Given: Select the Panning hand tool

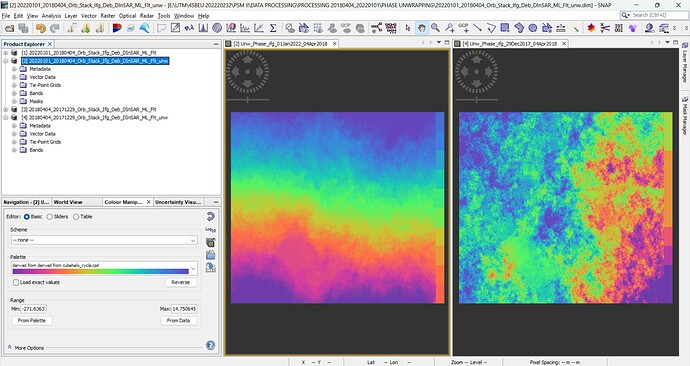Looking at the screenshot, I should pyautogui.click(x=422, y=28).
